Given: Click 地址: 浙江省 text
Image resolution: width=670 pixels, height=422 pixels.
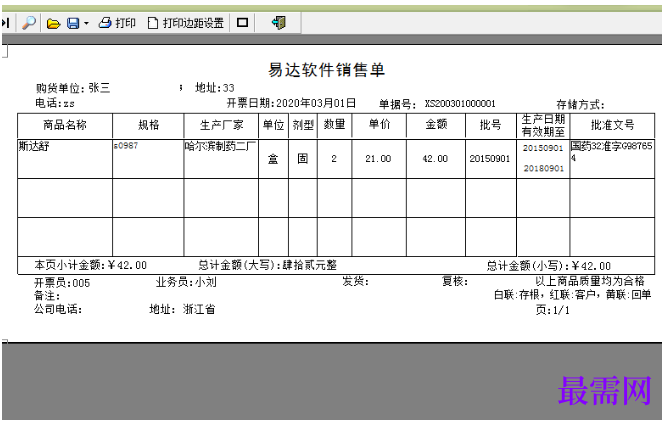Looking at the screenshot, I should 182,309.
